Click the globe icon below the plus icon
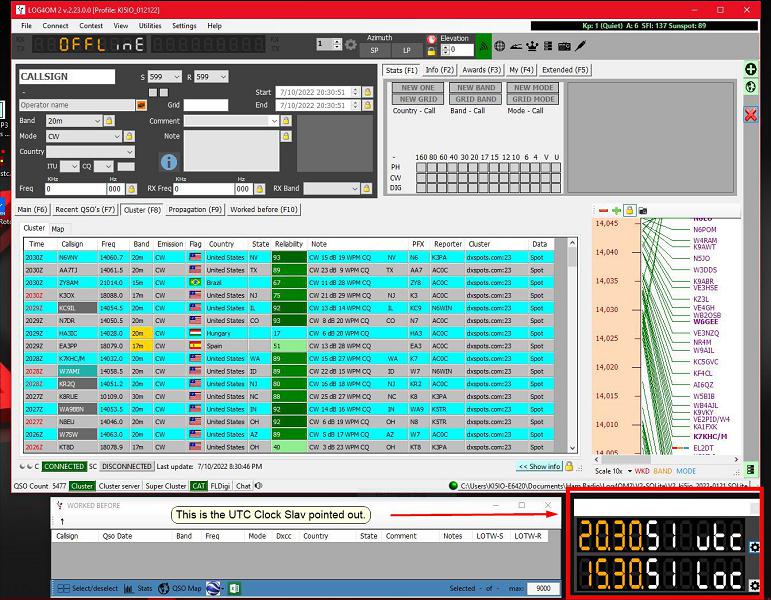Screen dimensions: 771x600 click(x=750, y=87)
